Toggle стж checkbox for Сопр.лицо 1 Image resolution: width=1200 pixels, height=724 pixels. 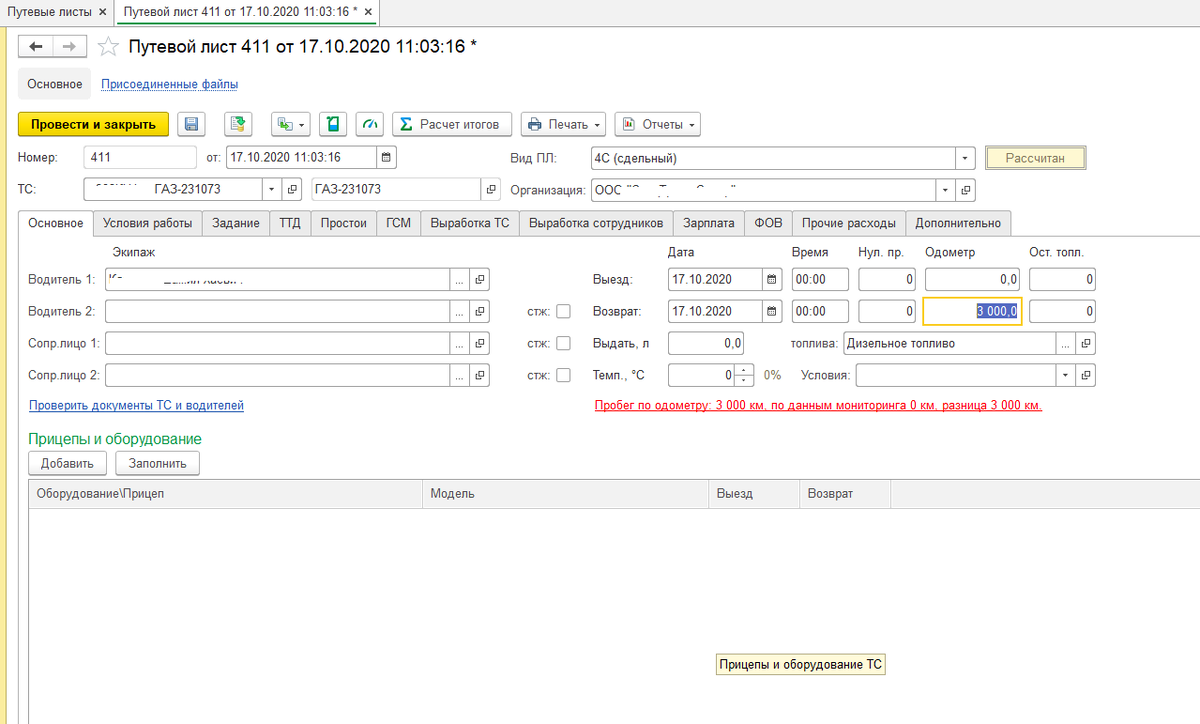tap(563, 343)
